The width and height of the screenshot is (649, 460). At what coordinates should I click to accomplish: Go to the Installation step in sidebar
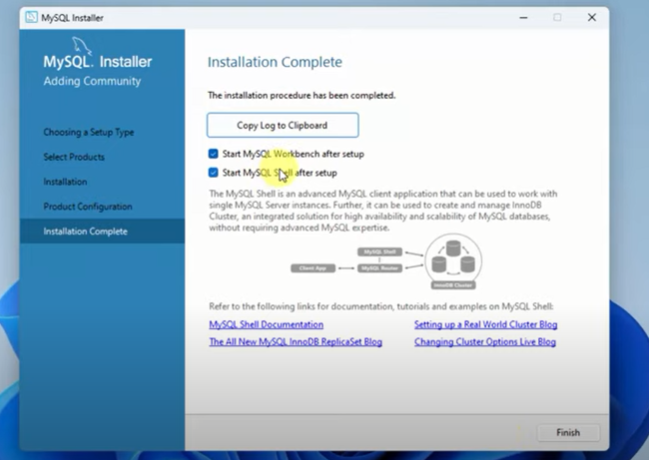point(65,182)
